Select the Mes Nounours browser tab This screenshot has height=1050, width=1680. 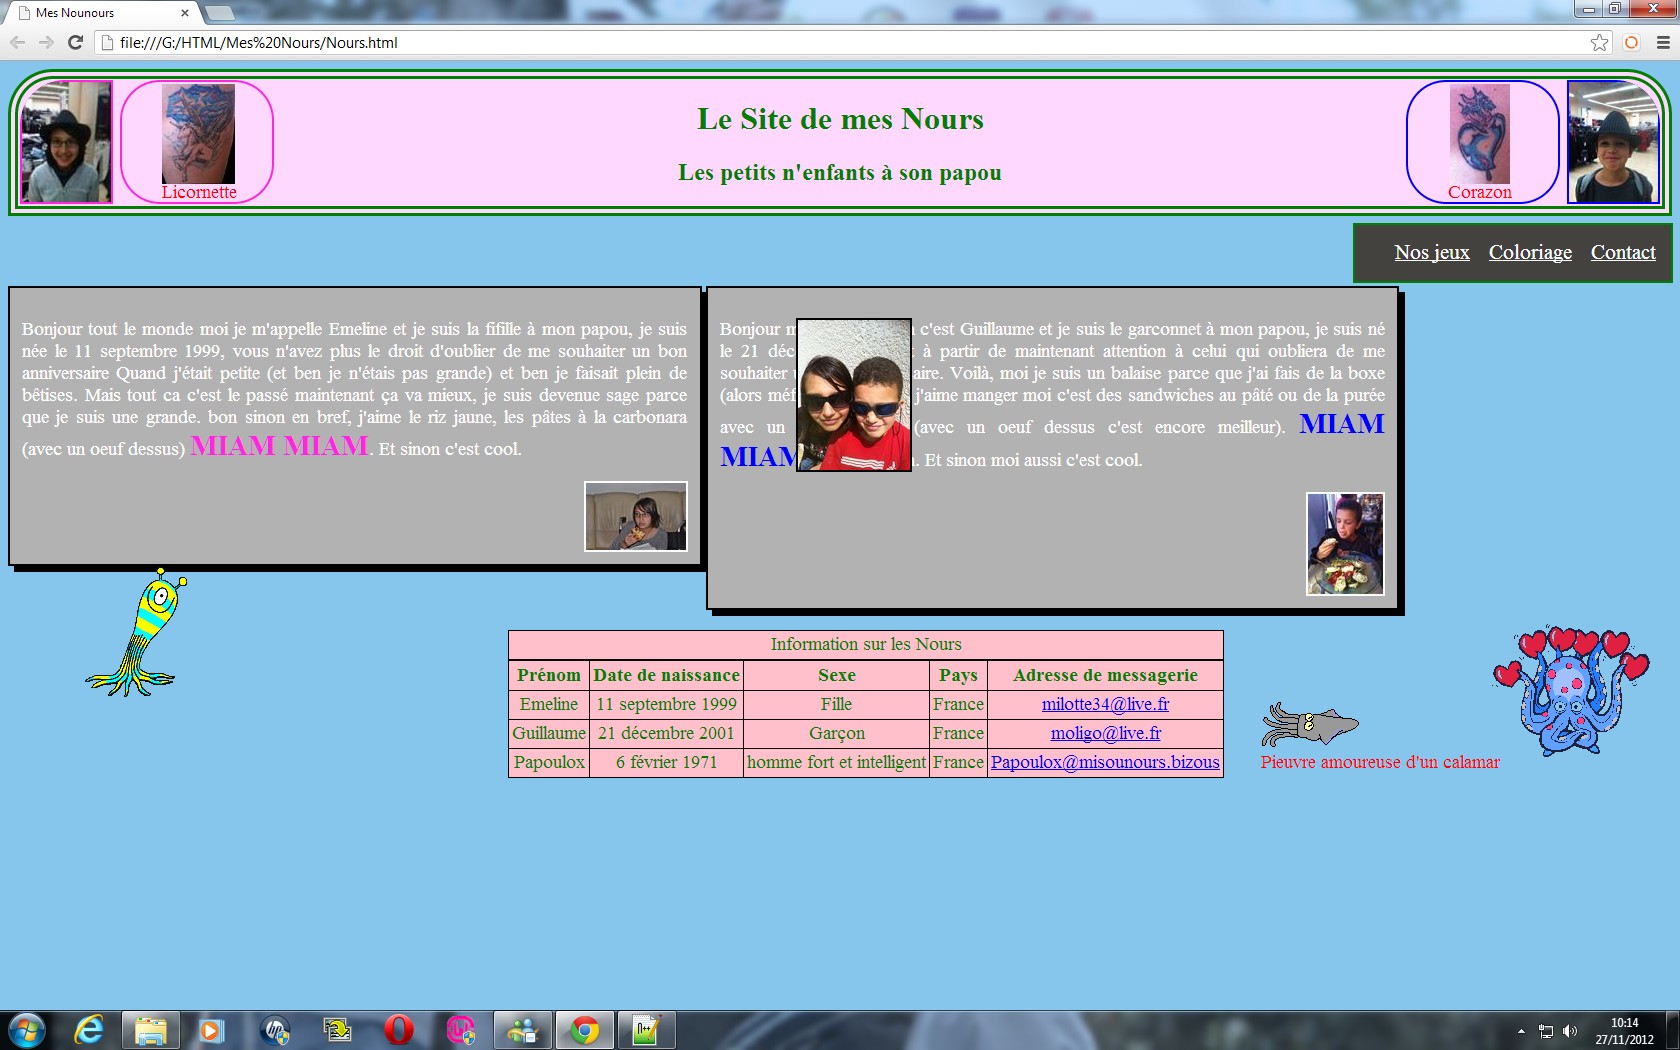point(100,13)
